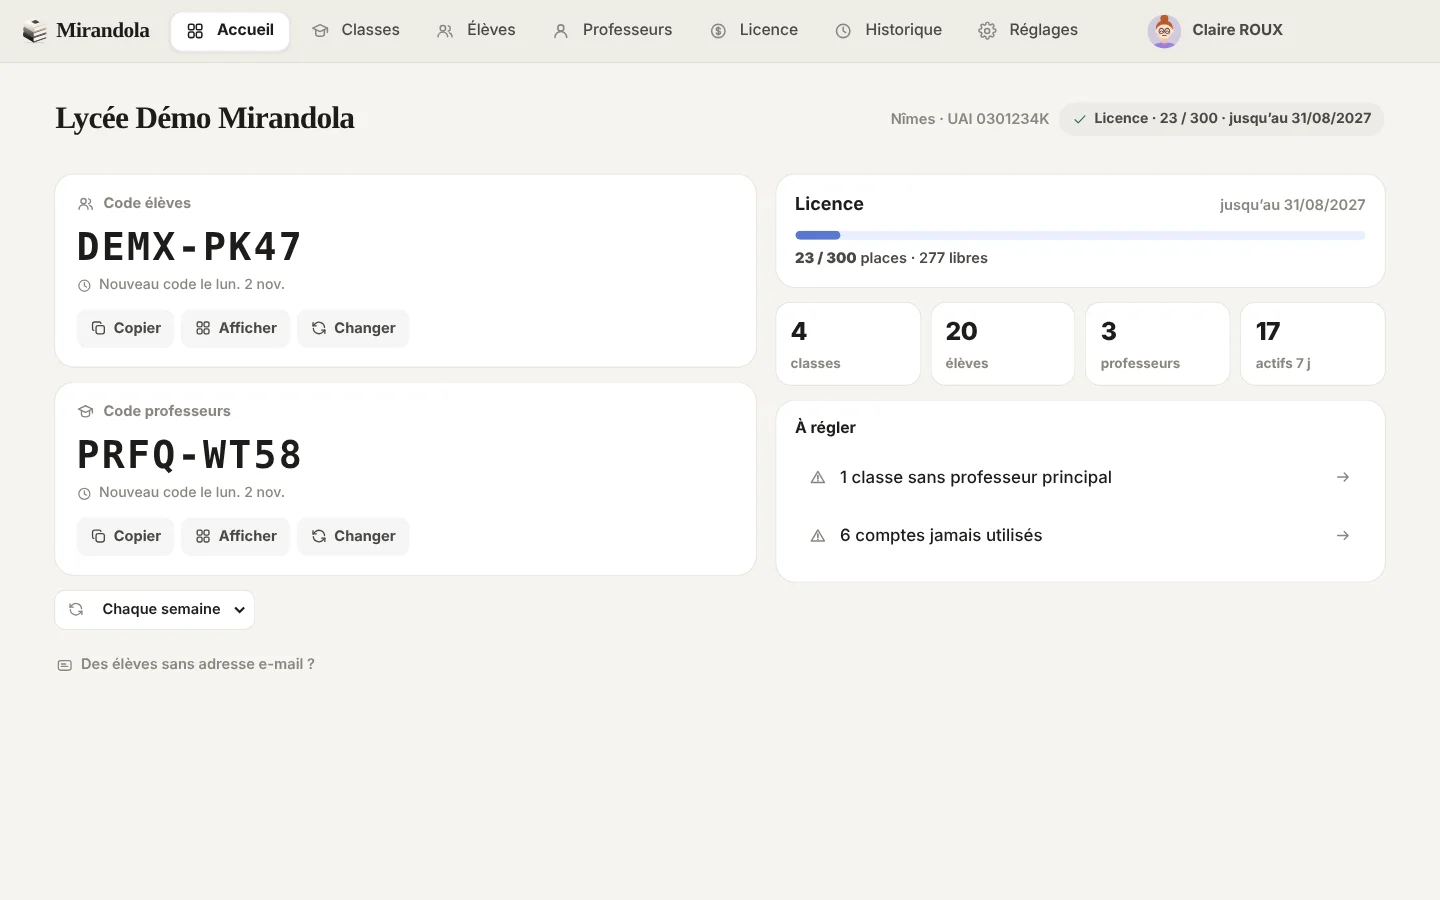Switch to the Professeurs tab

612,31
